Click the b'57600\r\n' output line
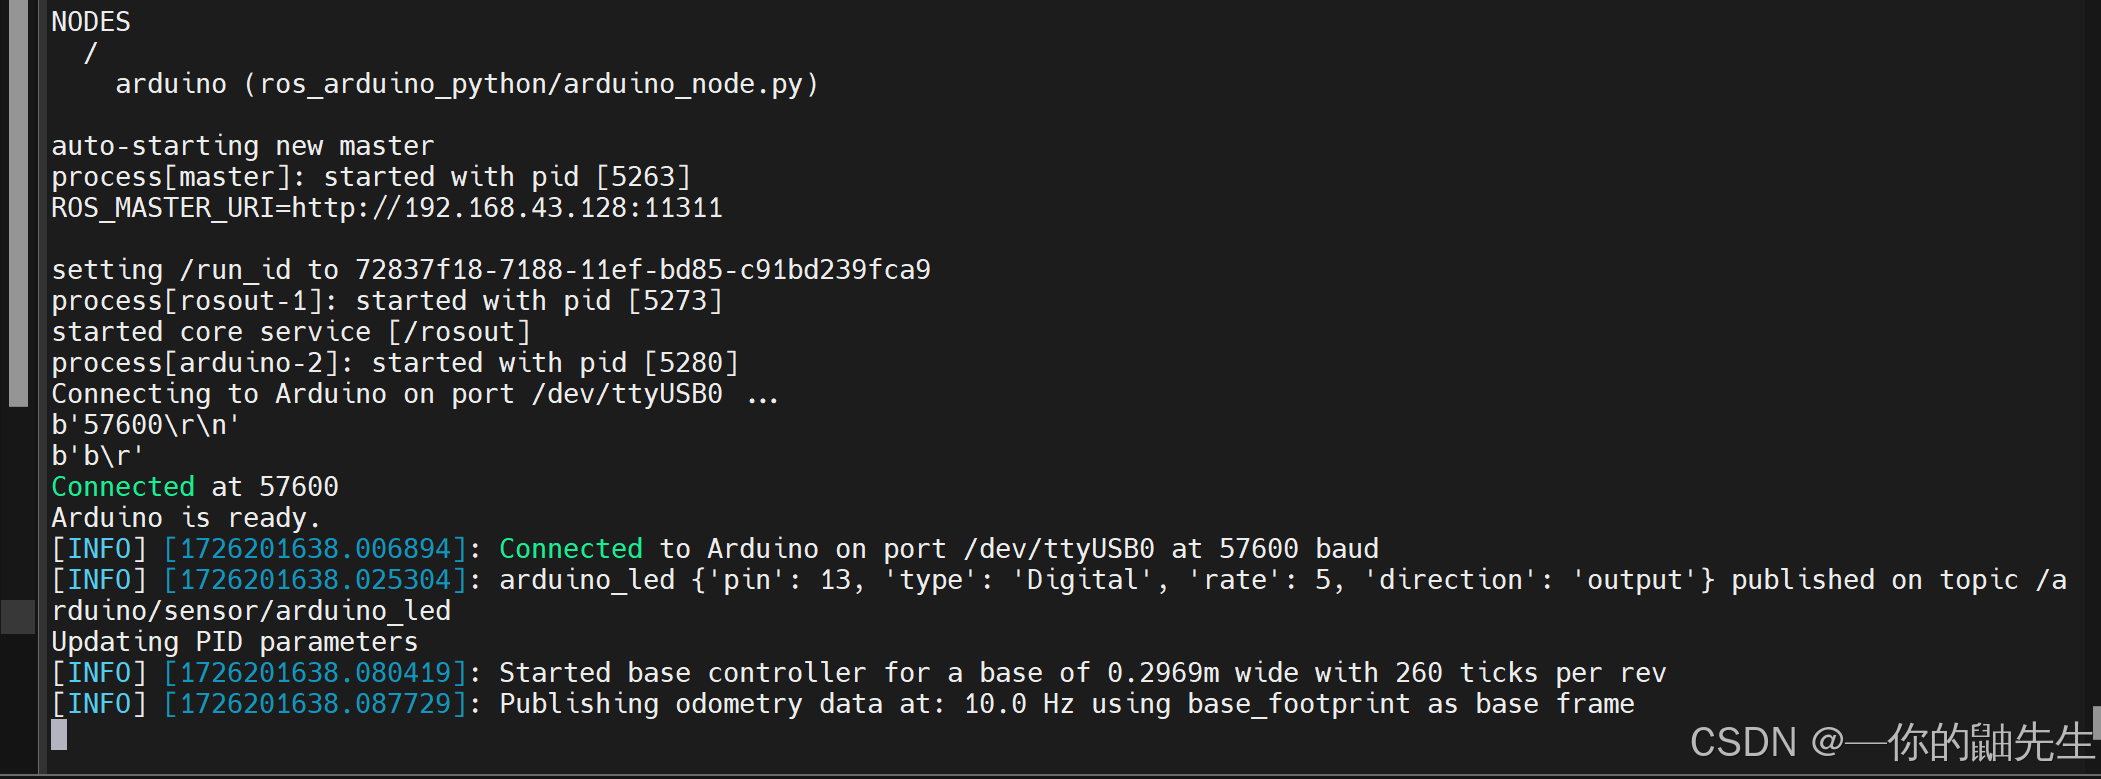Screen dimensions: 2101x779 coord(146,425)
